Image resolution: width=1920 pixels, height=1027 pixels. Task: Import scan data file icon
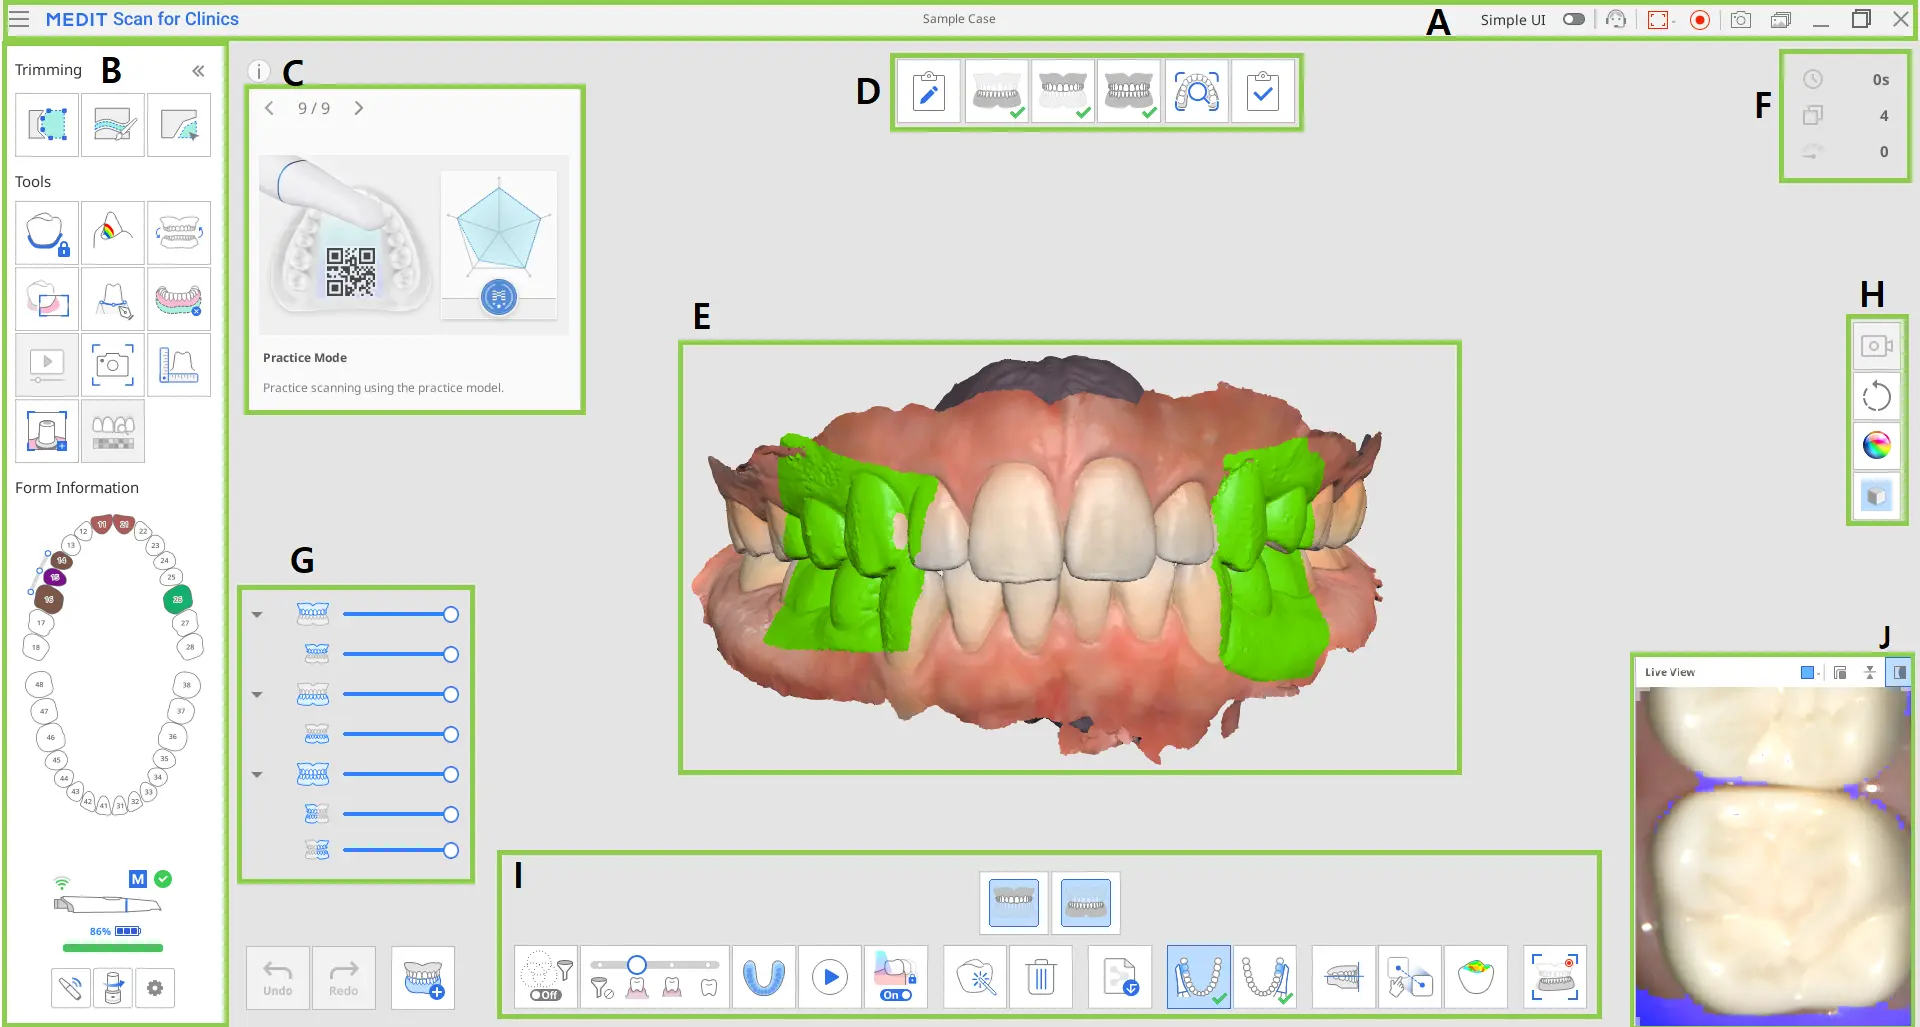(x=1120, y=978)
